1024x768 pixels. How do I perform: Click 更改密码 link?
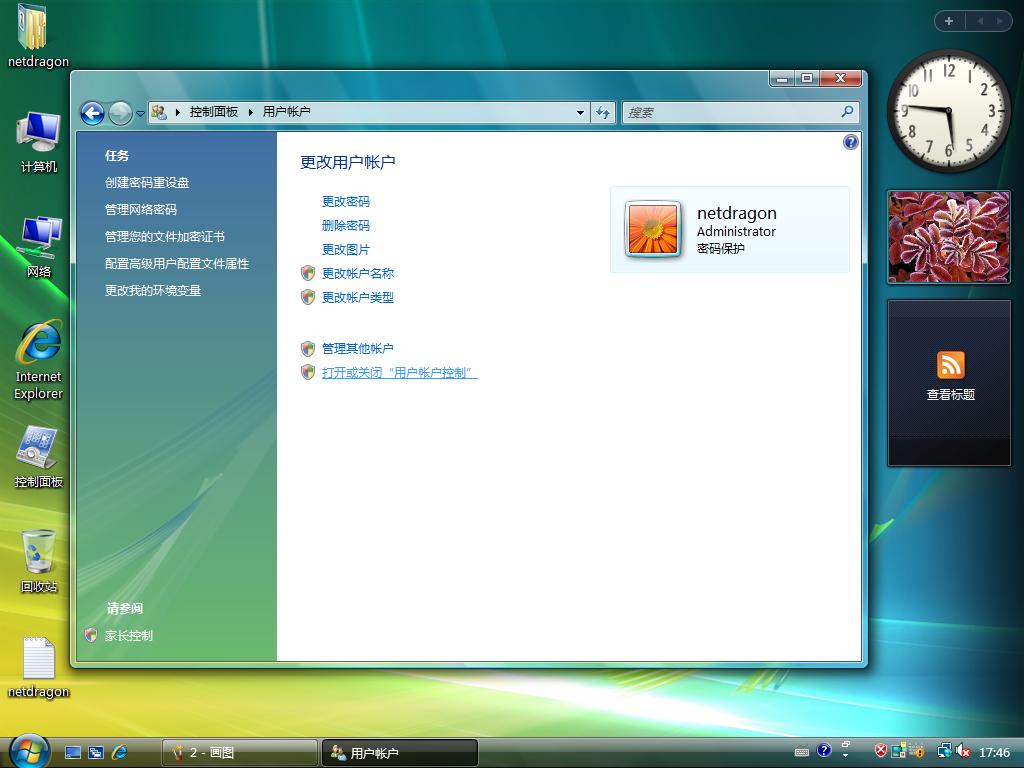(x=345, y=201)
